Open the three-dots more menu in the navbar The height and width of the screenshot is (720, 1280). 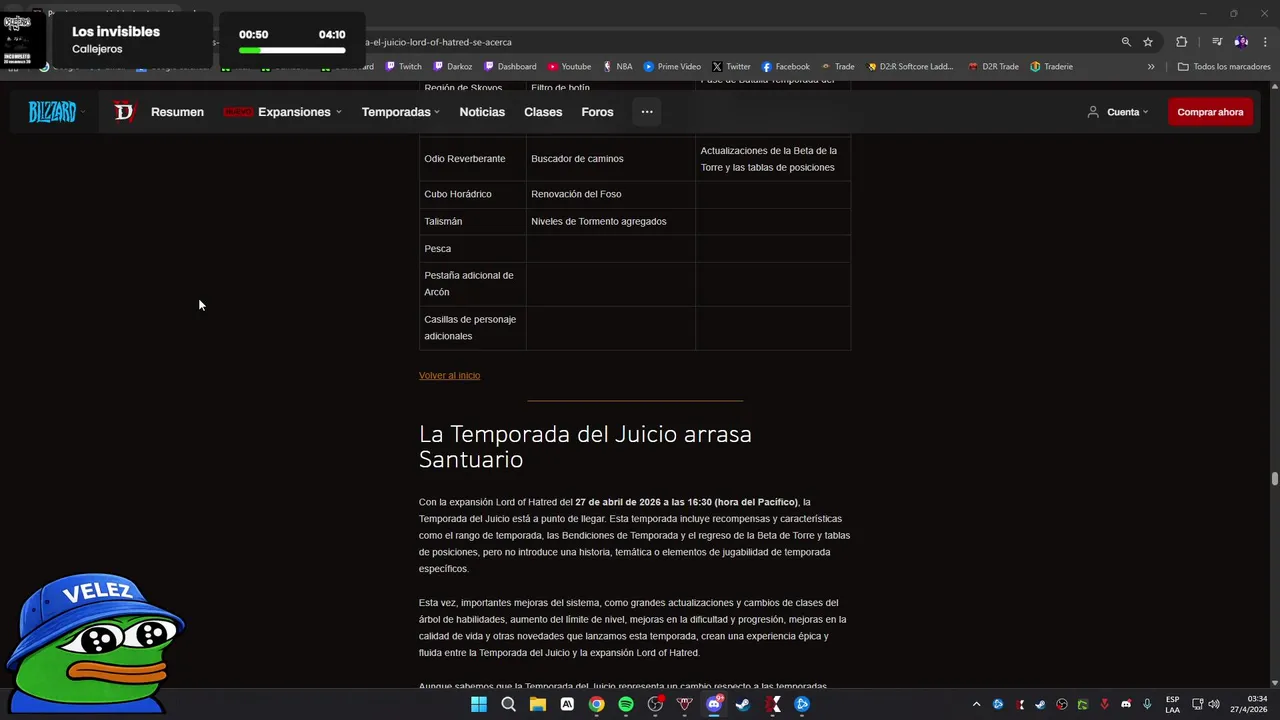pos(647,112)
